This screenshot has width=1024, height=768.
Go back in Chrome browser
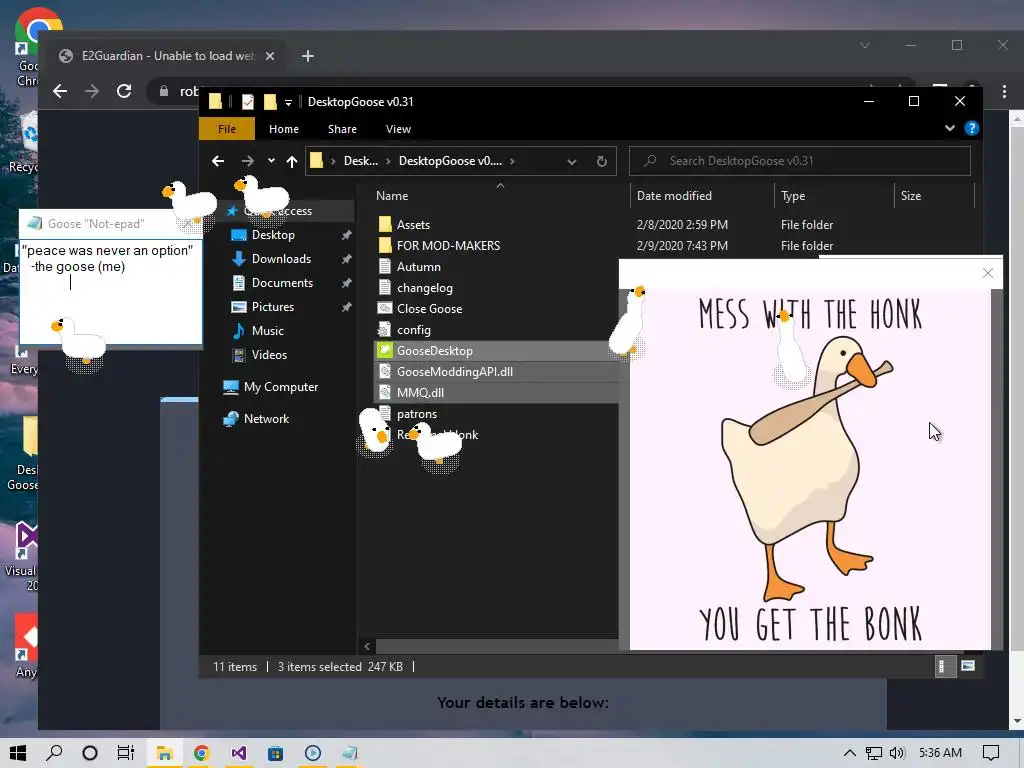60,91
